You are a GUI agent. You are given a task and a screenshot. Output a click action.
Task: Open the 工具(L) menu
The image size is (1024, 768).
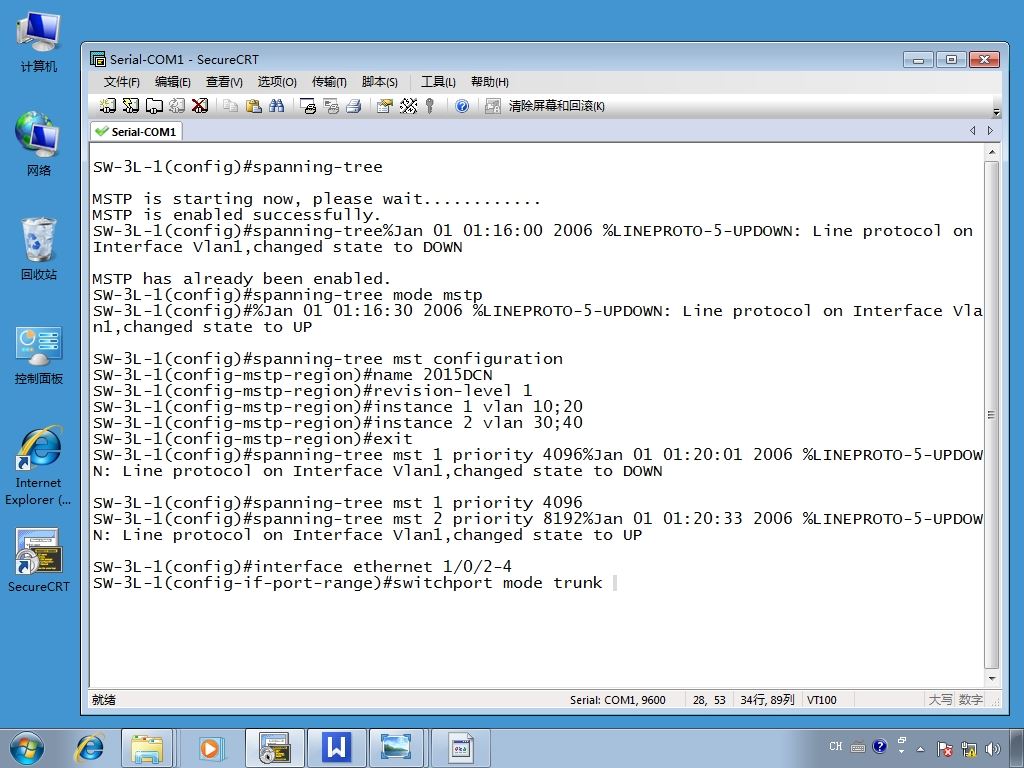click(x=438, y=82)
